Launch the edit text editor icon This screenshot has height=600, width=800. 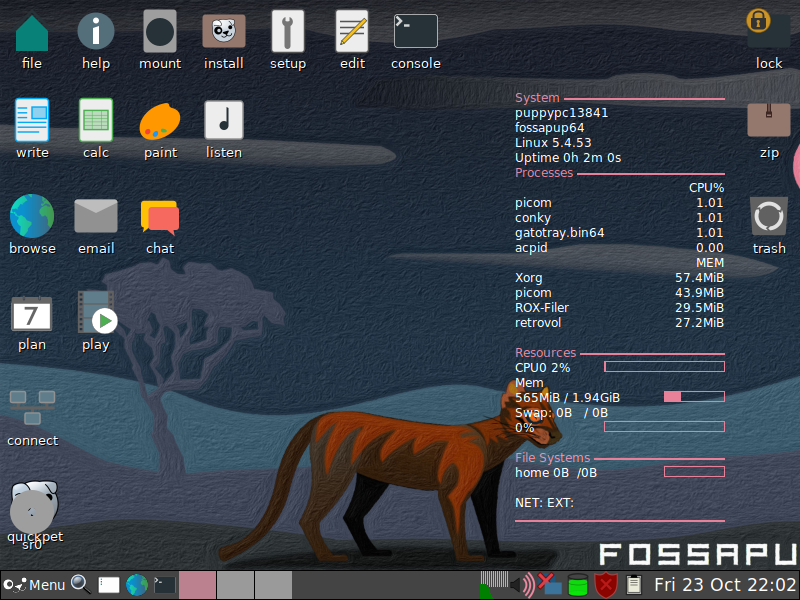point(352,32)
